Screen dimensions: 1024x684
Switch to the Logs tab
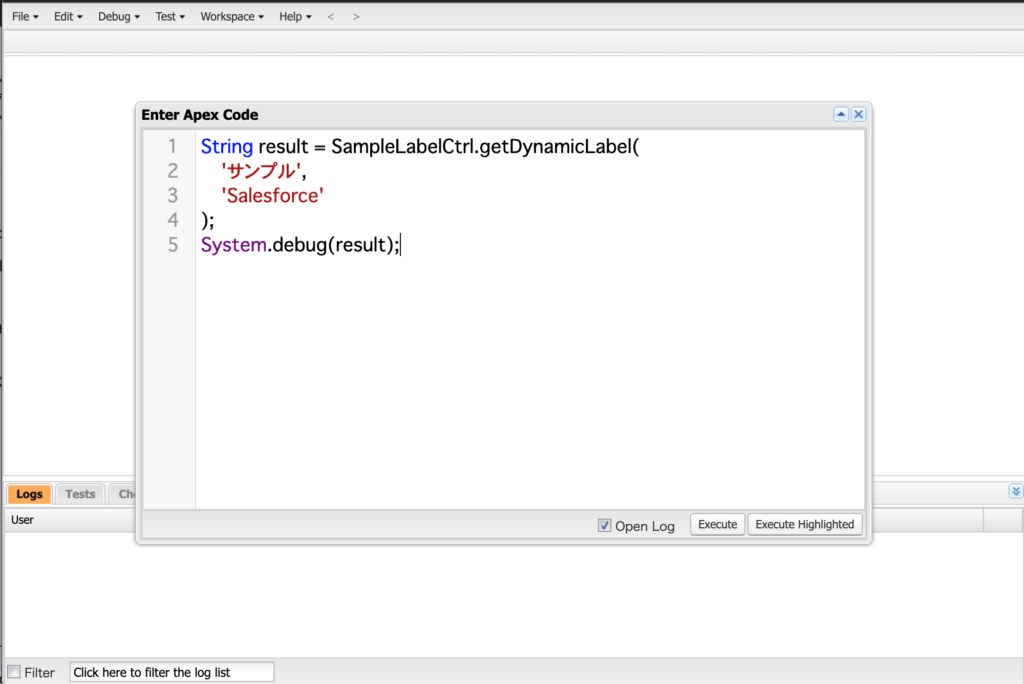(x=29, y=494)
